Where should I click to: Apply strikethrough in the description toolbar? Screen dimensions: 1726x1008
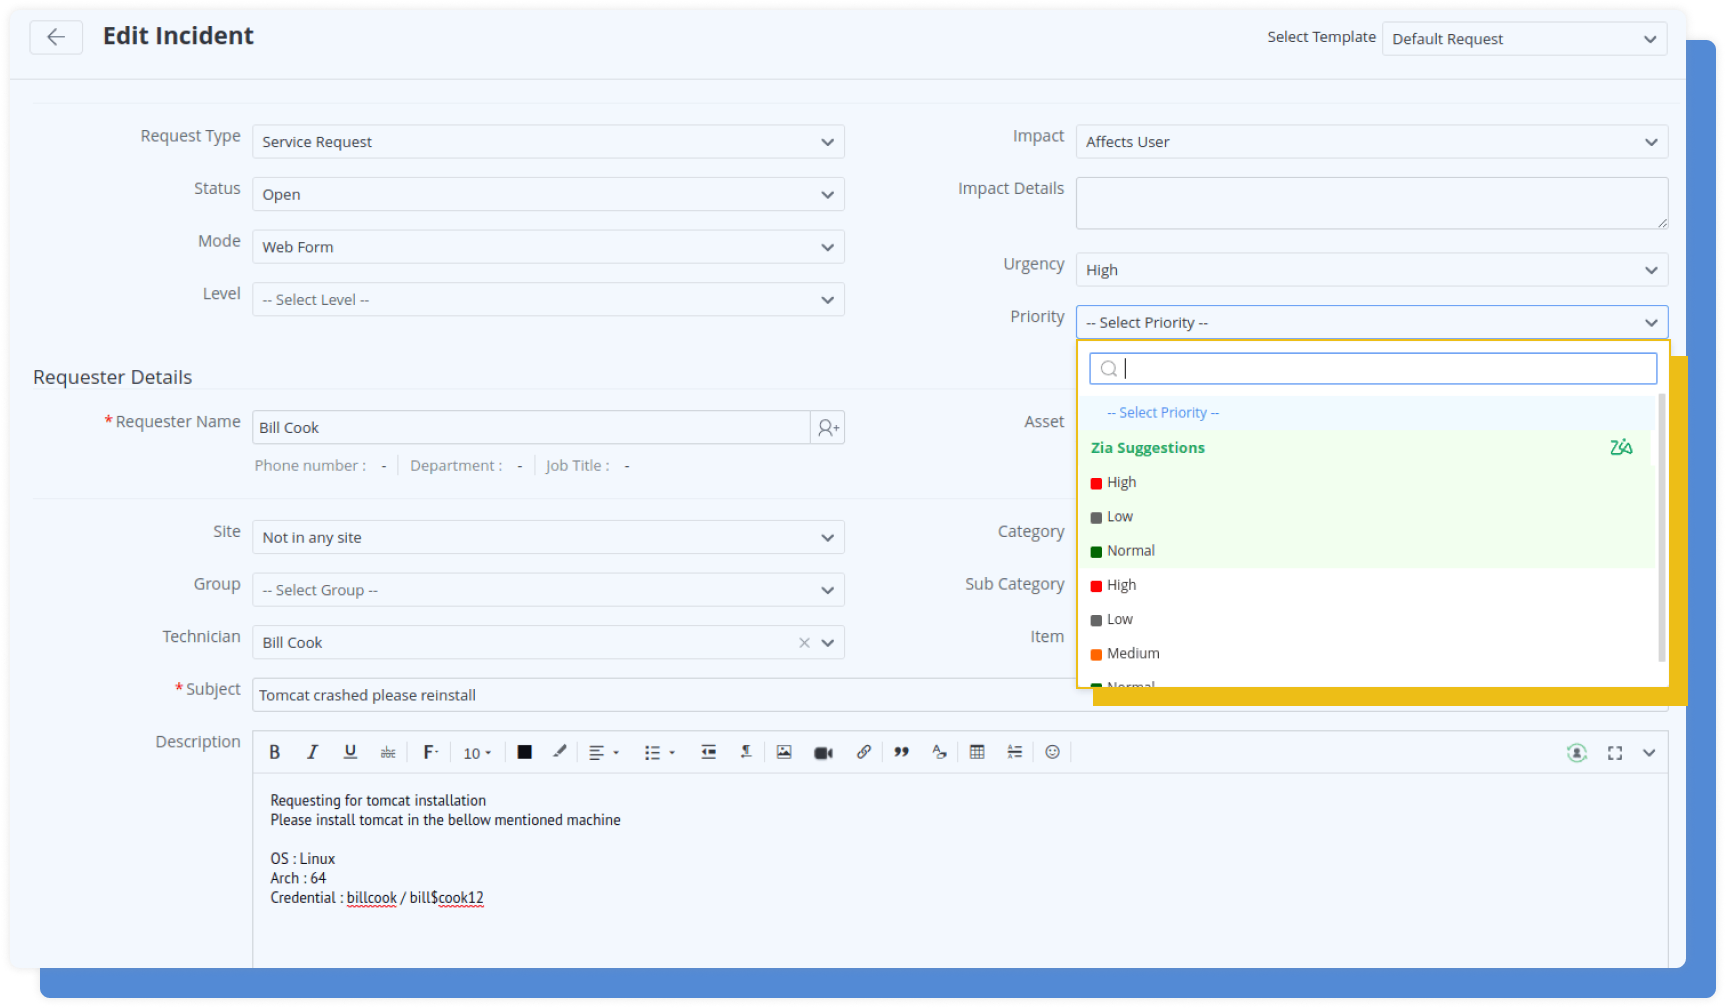click(388, 753)
